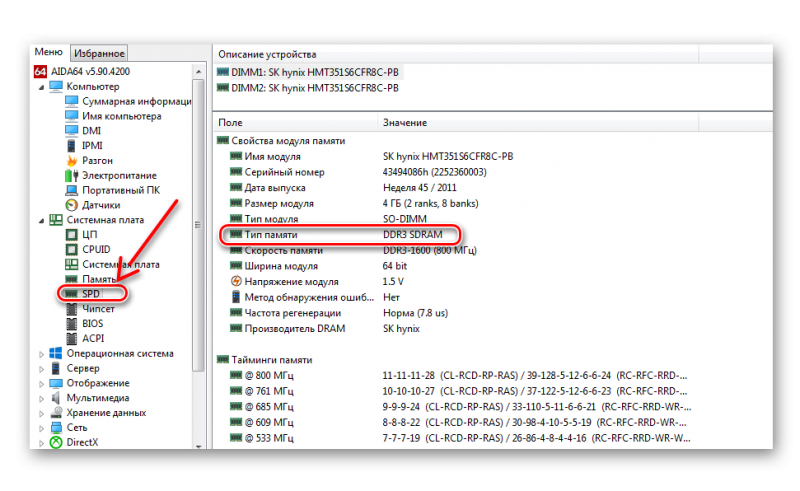Screen dimensions: 800x491
Task: Collapse the Компьютер tree node
Action: (x=41, y=87)
